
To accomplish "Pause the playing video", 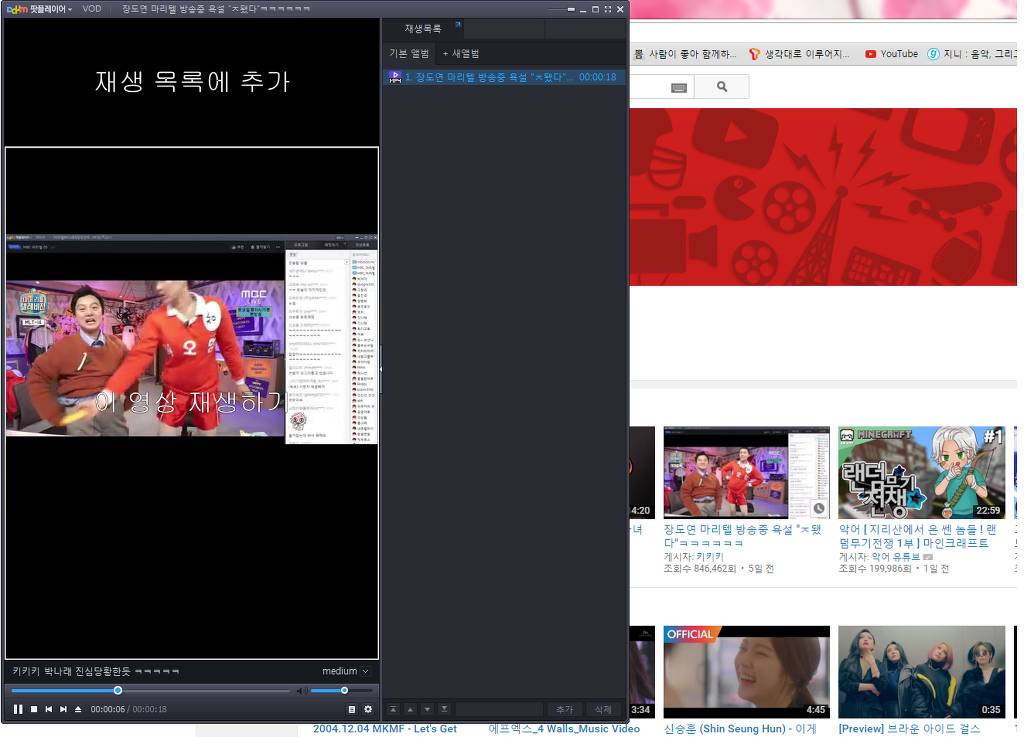I will pos(18,709).
